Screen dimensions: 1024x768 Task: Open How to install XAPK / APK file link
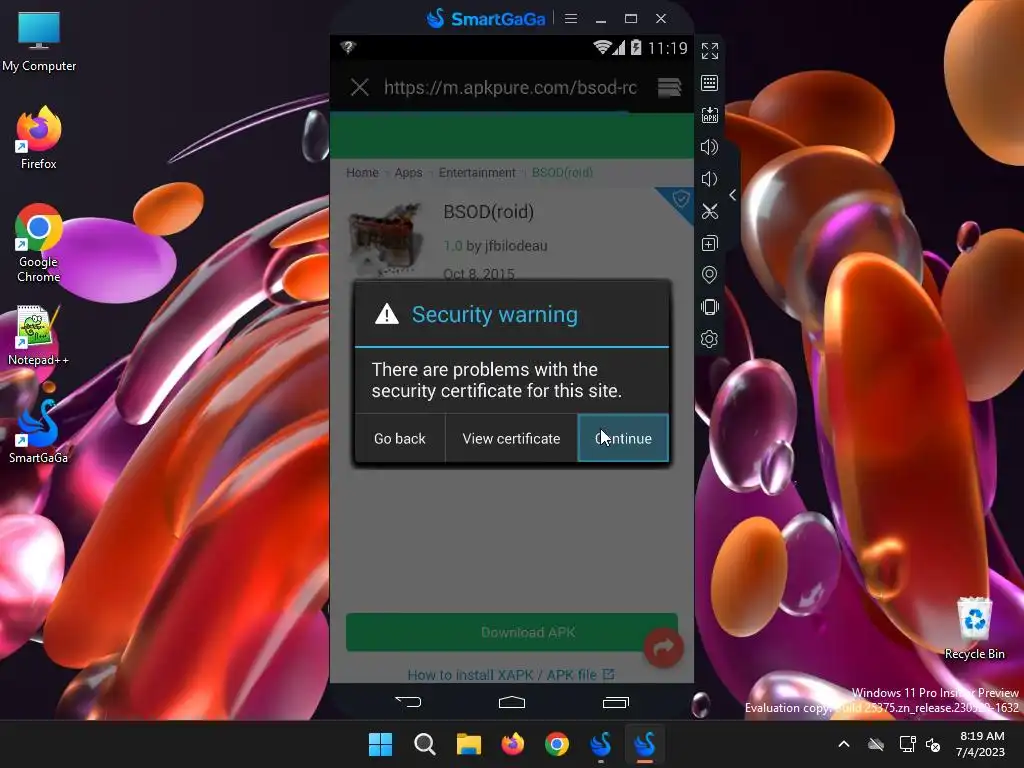(511, 675)
